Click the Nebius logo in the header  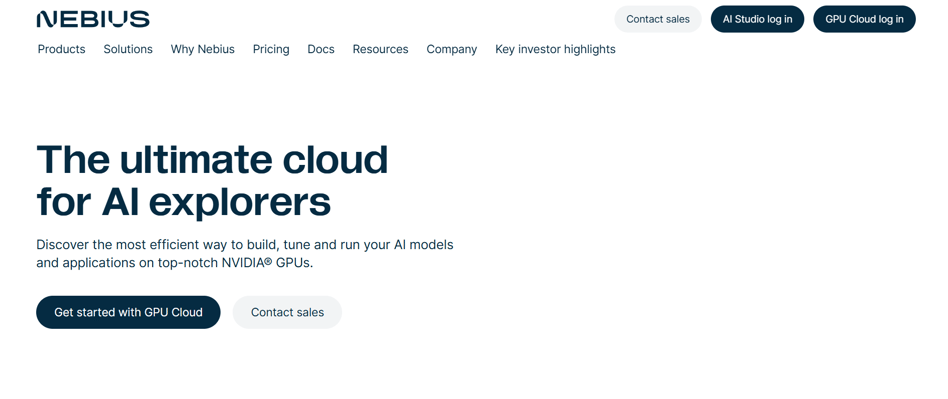(x=93, y=19)
